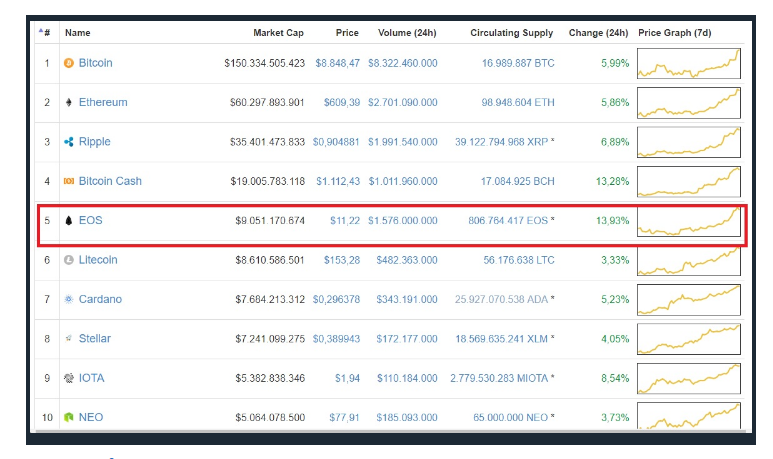
Task: Click EOS volume $1.576.000.000
Action: point(403,221)
